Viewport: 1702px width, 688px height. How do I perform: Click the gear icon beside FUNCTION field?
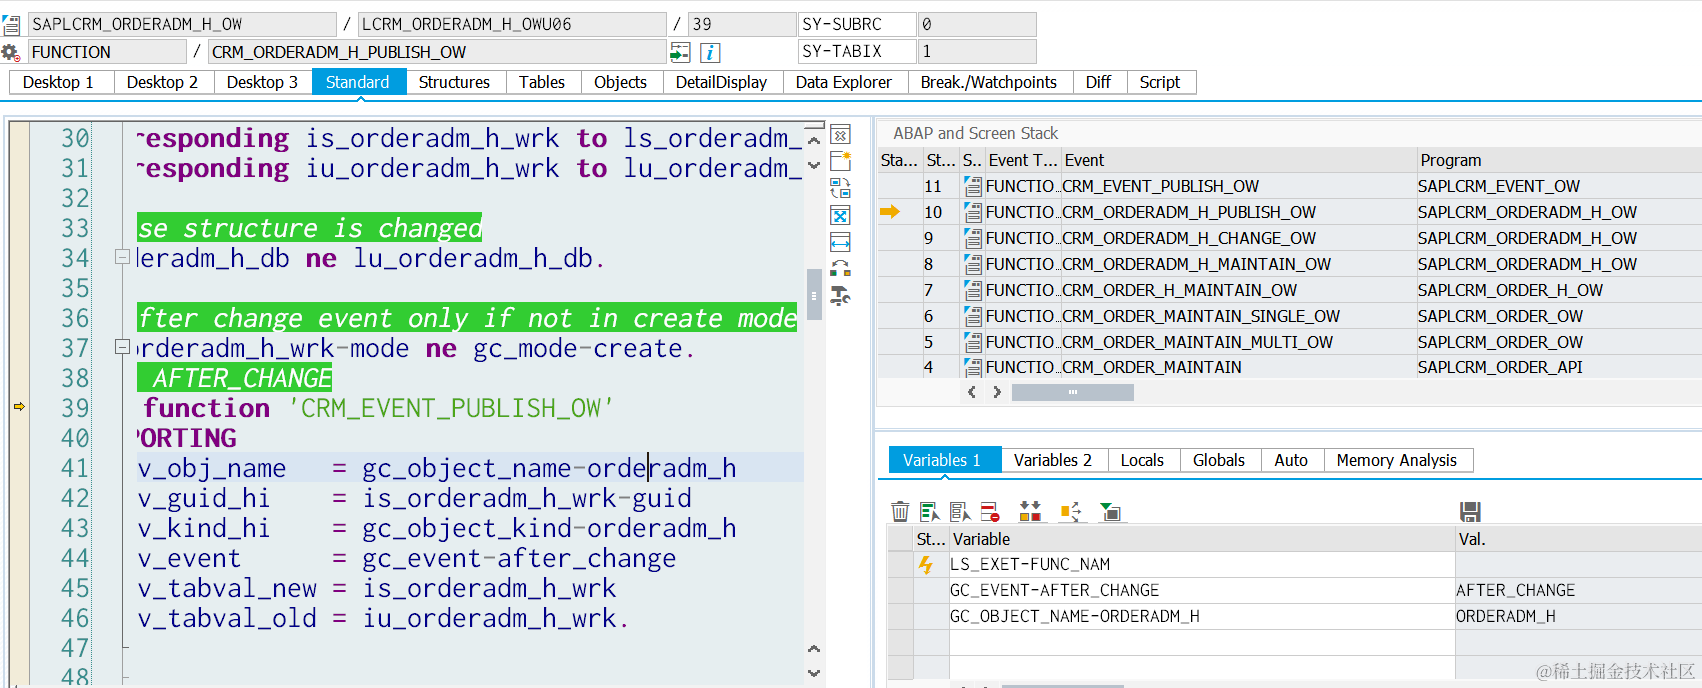click(x=10, y=52)
